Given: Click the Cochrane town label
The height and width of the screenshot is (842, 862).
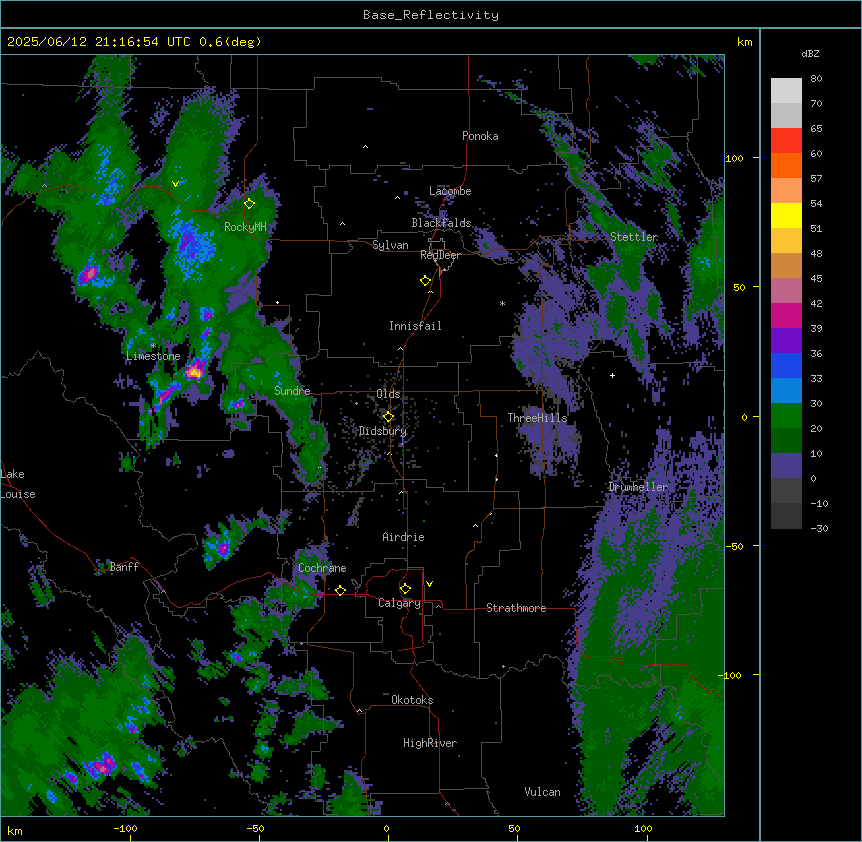Looking at the screenshot, I should (322, 568).
